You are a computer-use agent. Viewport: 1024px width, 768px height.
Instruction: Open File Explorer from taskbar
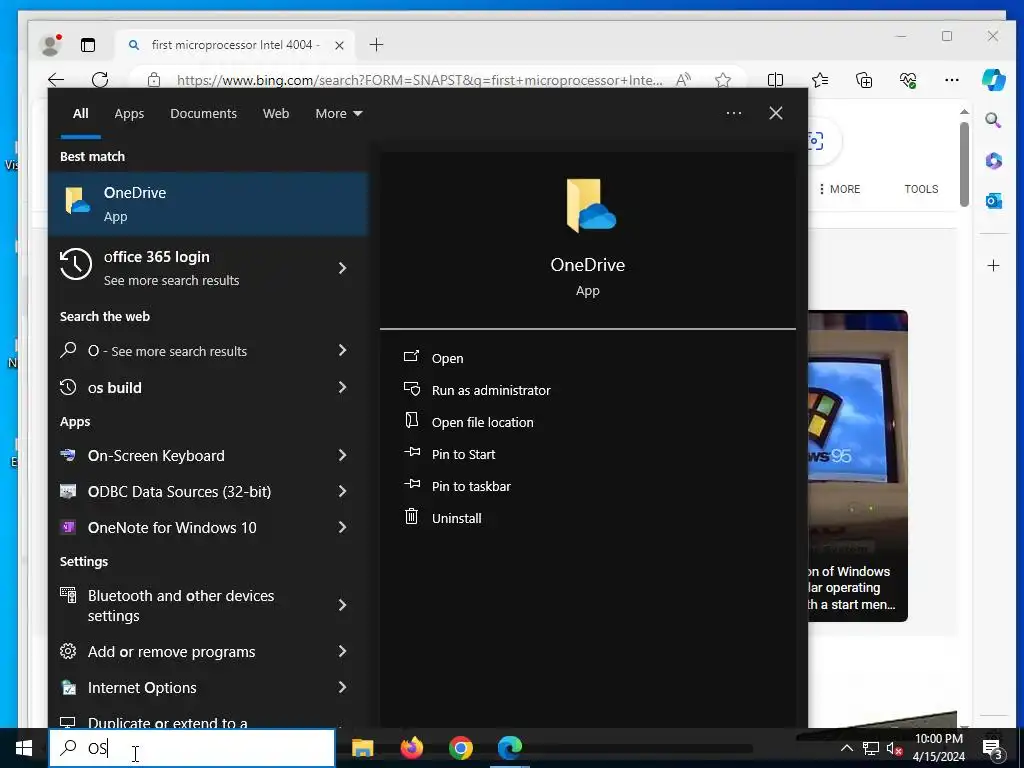362,748
